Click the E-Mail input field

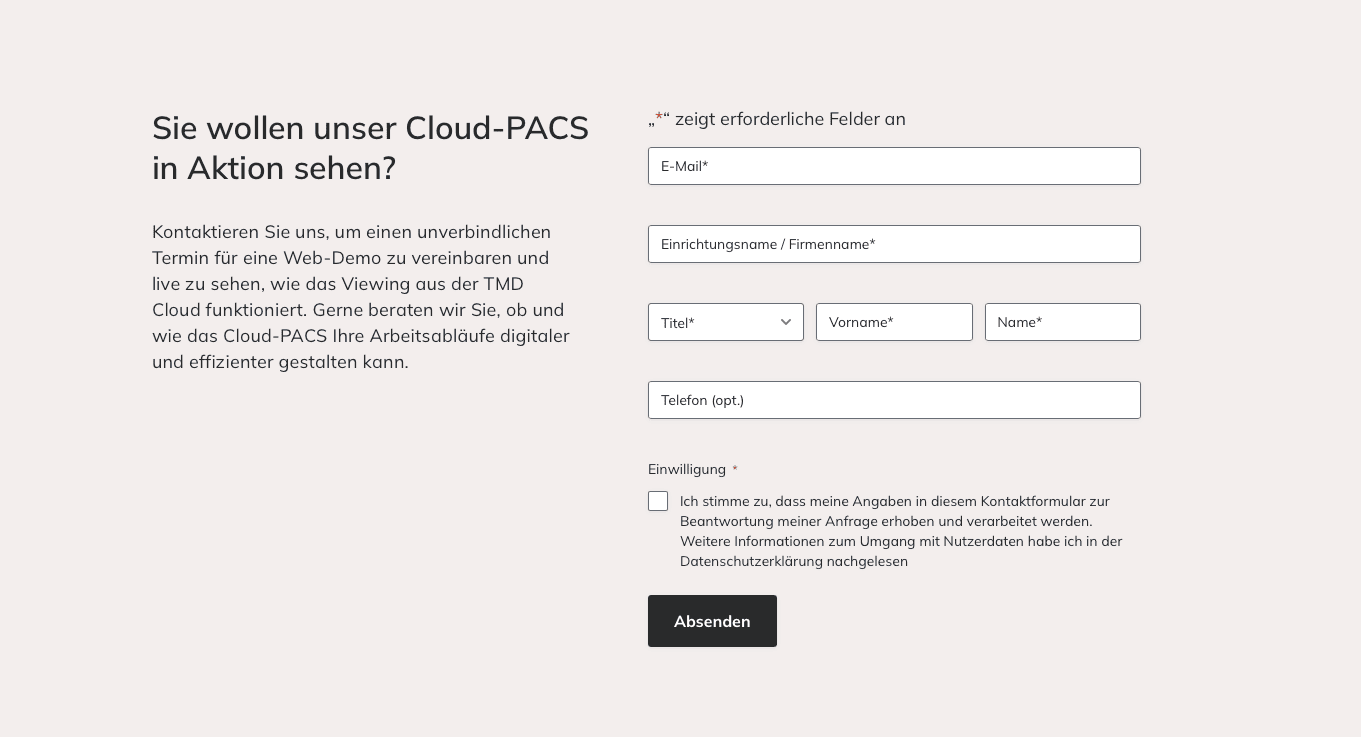[x=894, y=166]
